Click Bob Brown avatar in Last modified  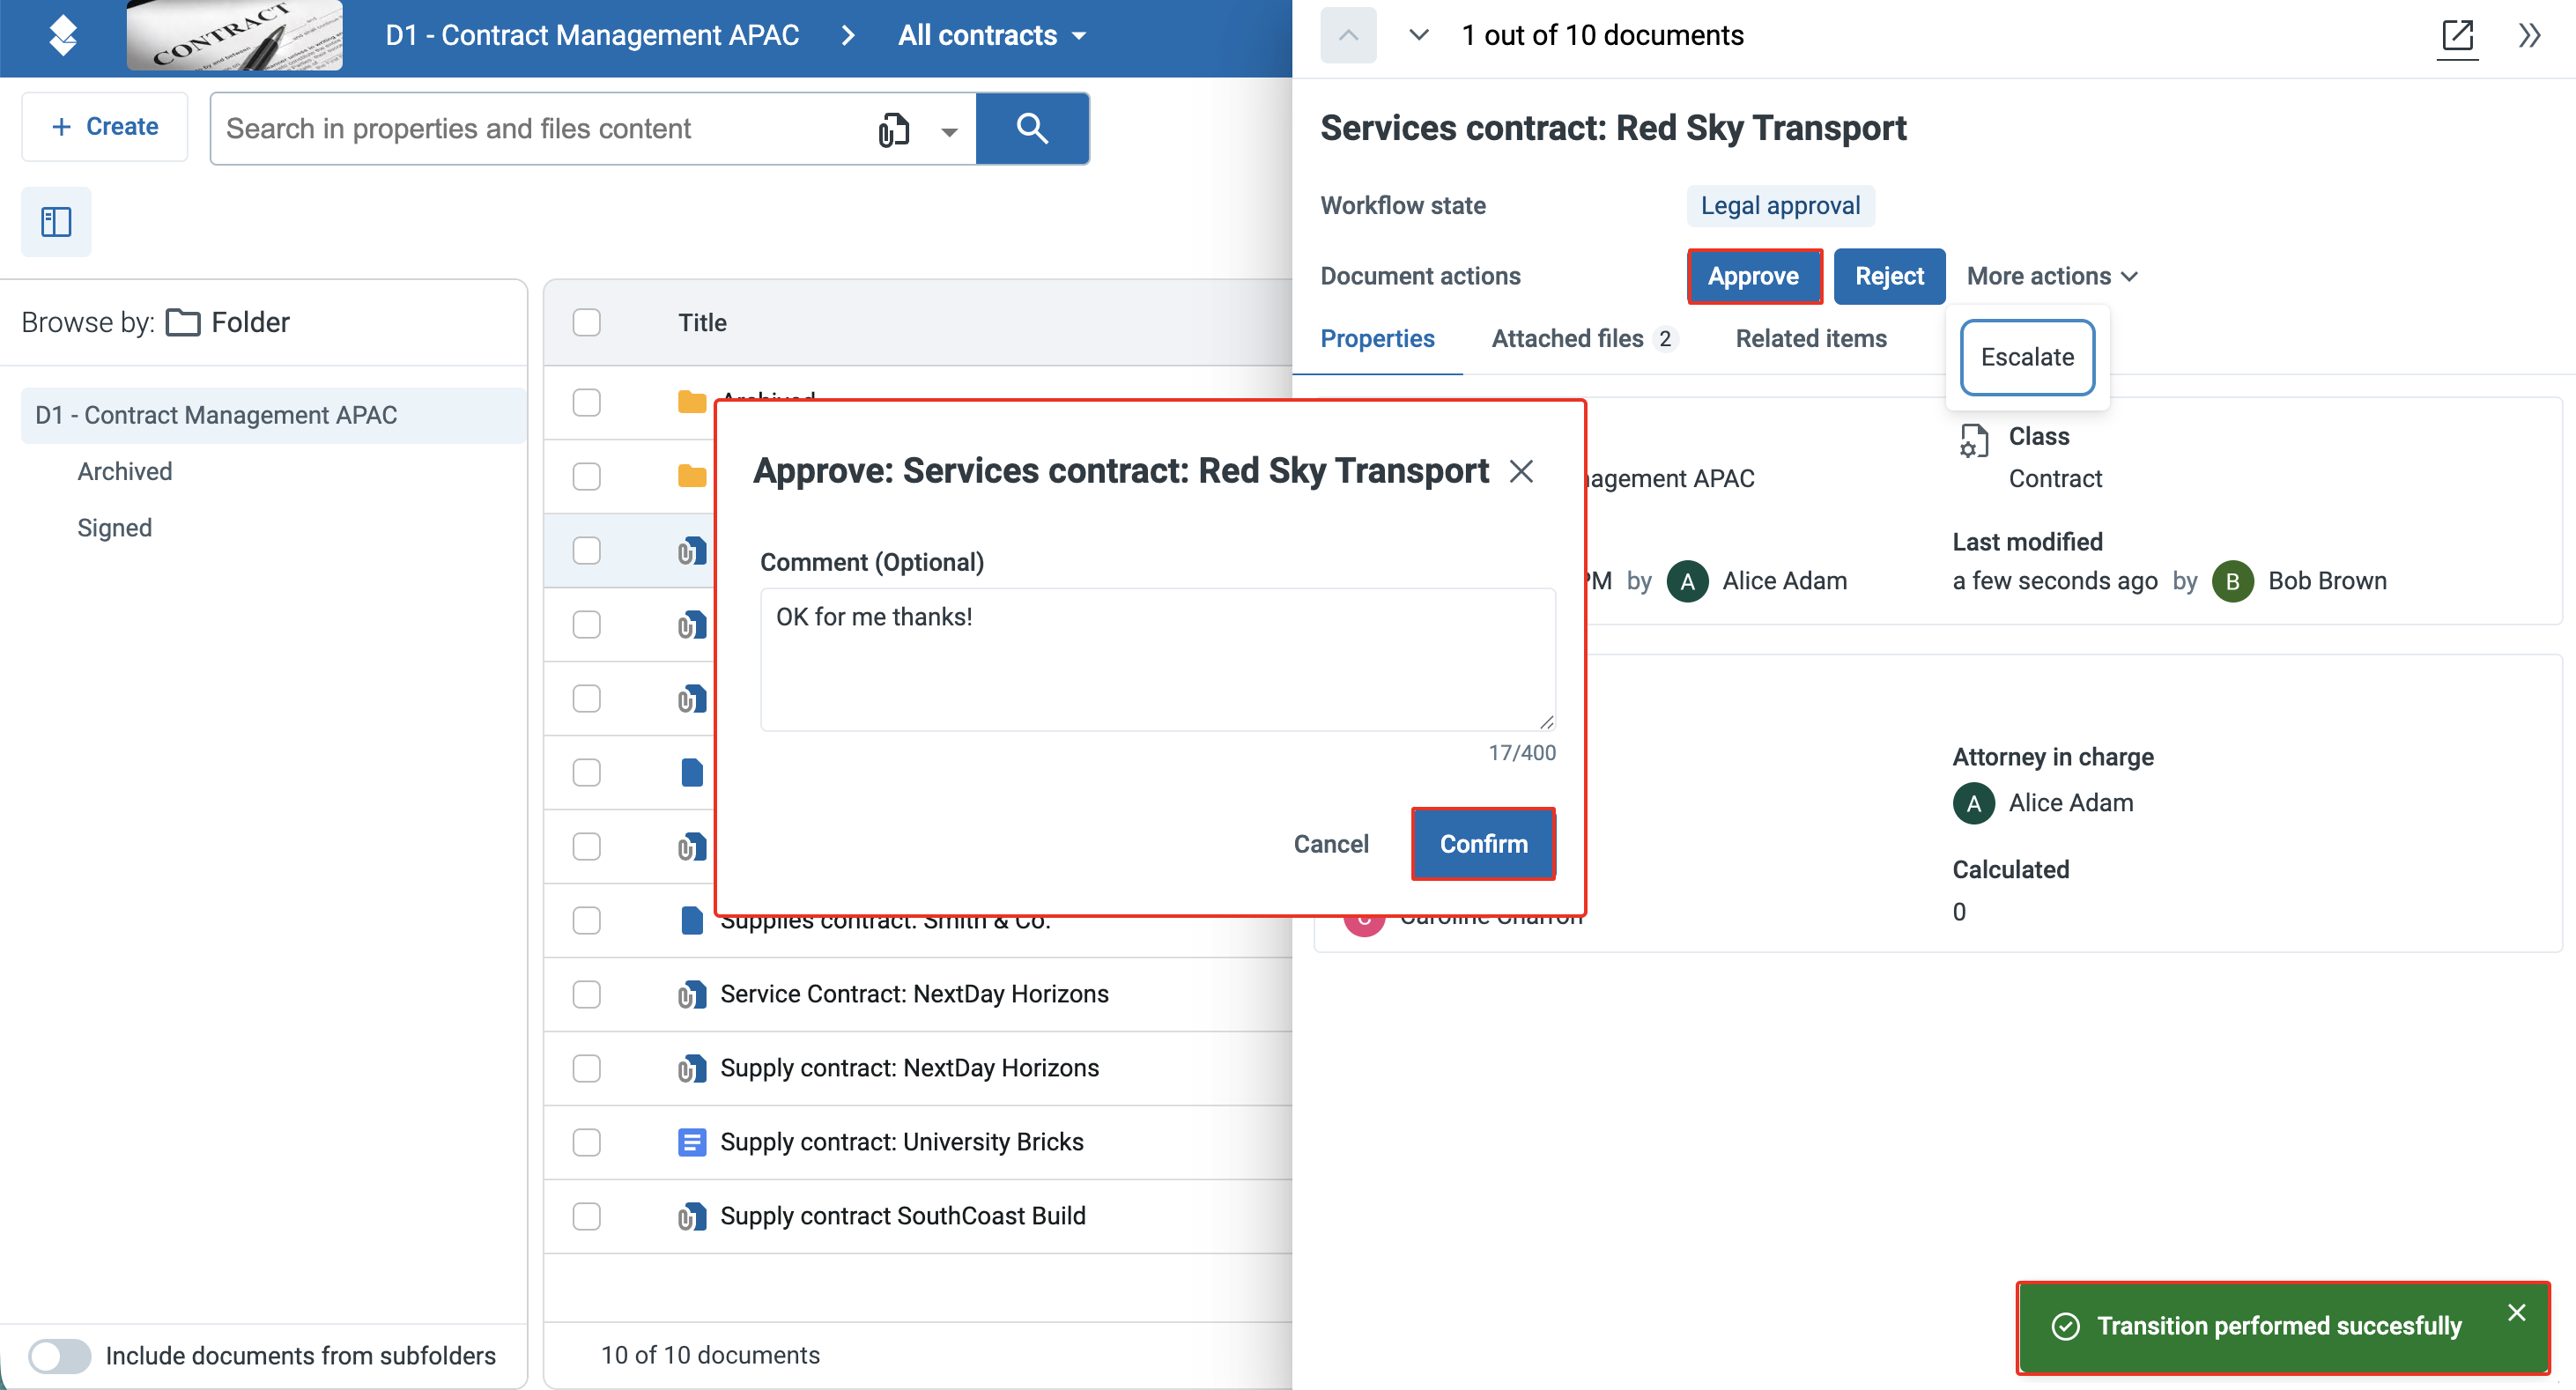tap(2232, 581)
